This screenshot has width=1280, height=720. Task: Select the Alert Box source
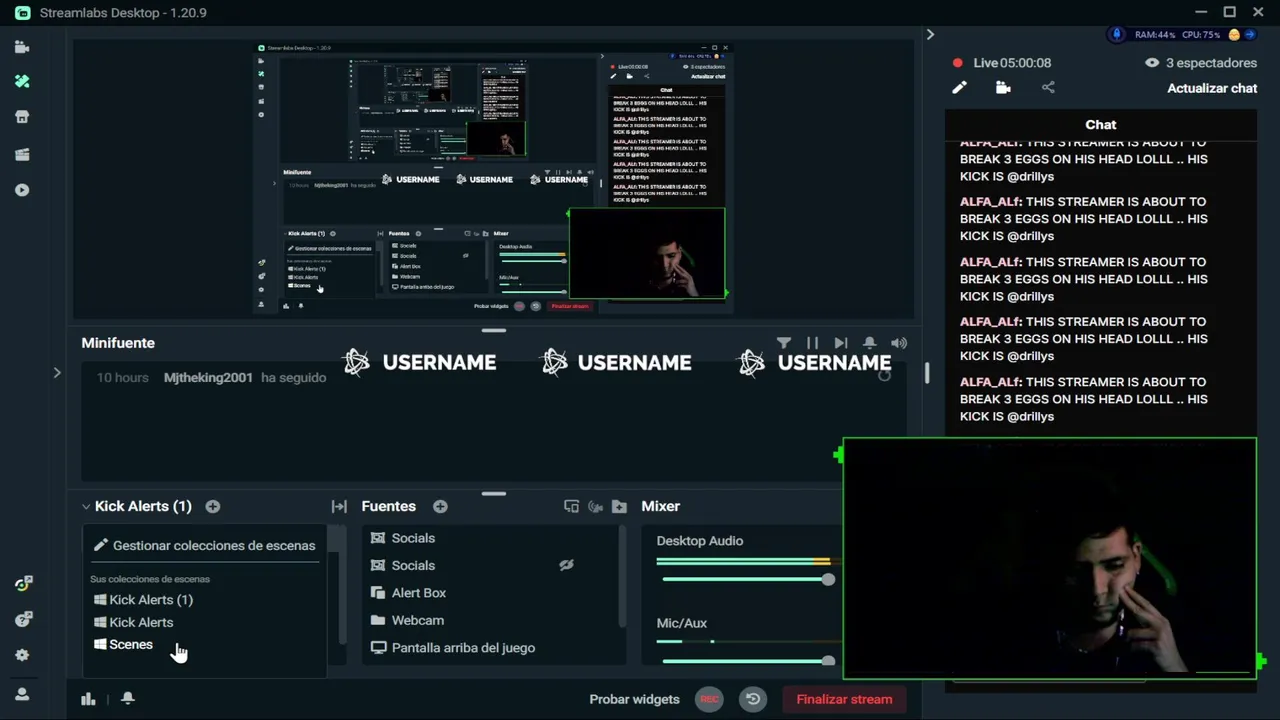(x=408, y=593)
